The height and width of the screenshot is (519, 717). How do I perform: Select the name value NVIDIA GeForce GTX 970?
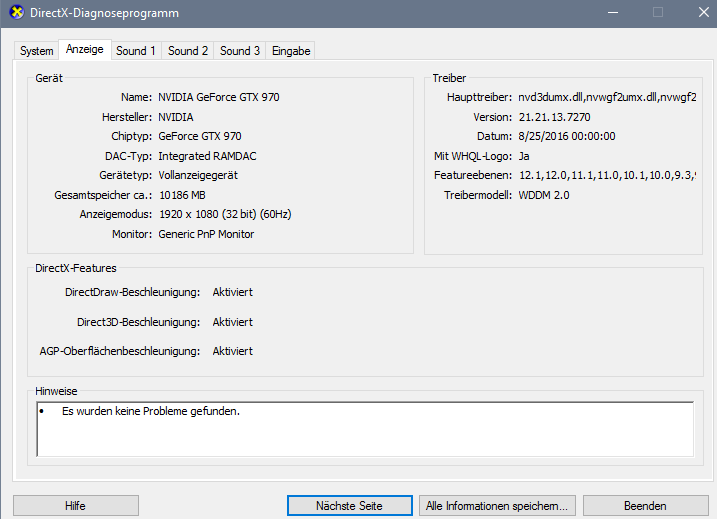pyautogui.click(x=219, y=97)
